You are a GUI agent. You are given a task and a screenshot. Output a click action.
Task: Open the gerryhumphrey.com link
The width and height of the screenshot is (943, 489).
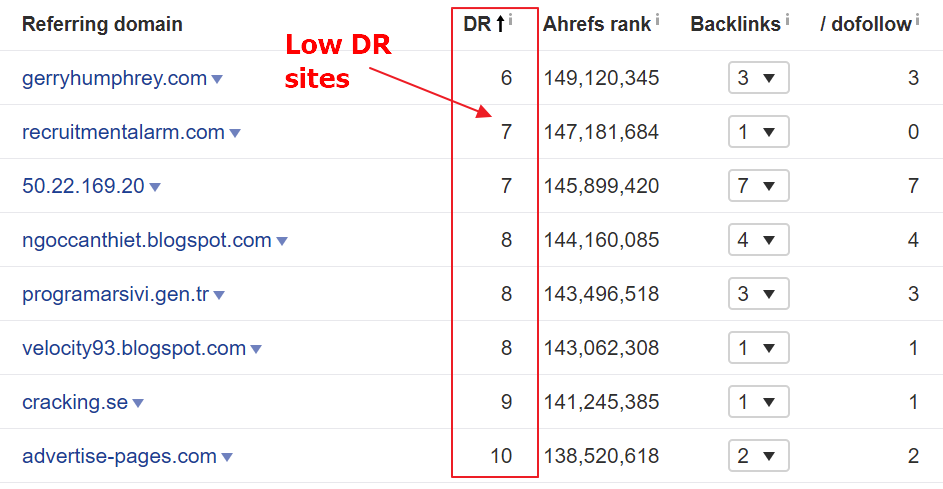(x=114, y=78)
